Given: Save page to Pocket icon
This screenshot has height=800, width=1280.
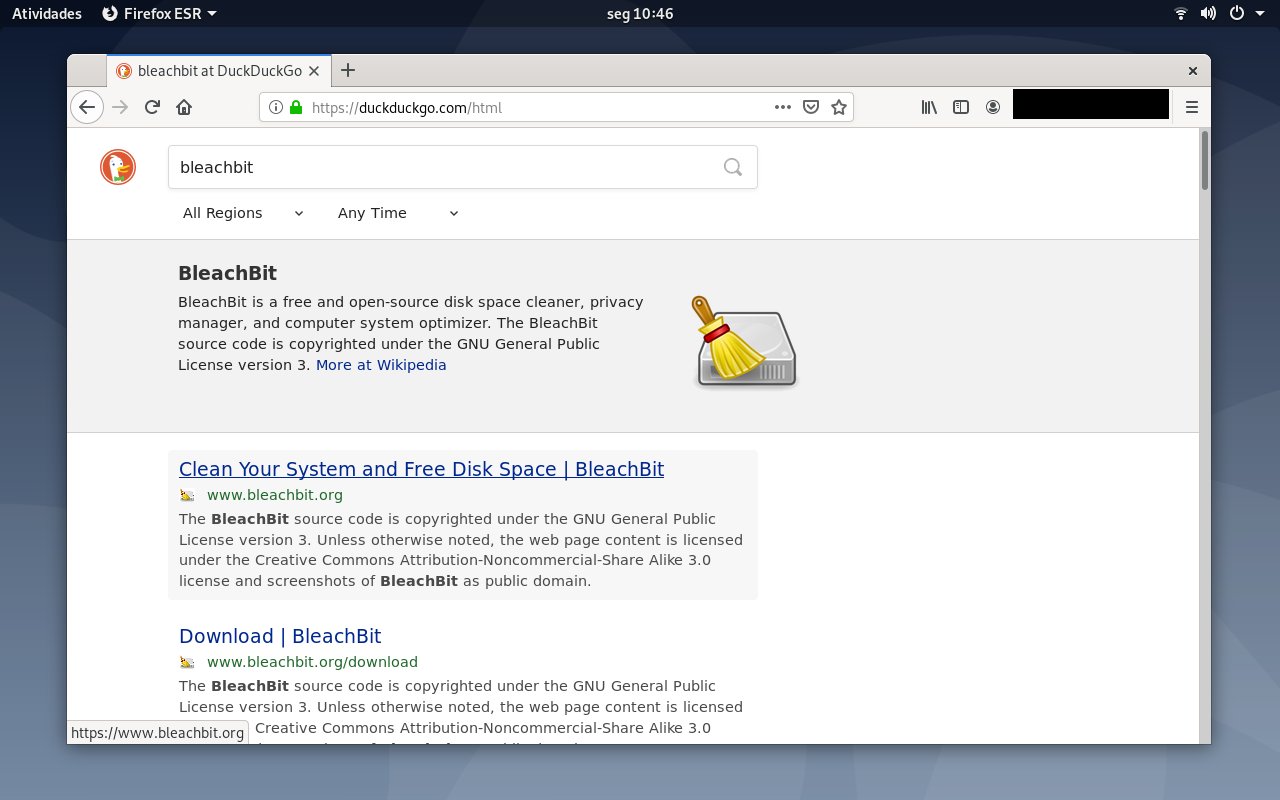Looking at the screenshot, I should click(811, 107).
